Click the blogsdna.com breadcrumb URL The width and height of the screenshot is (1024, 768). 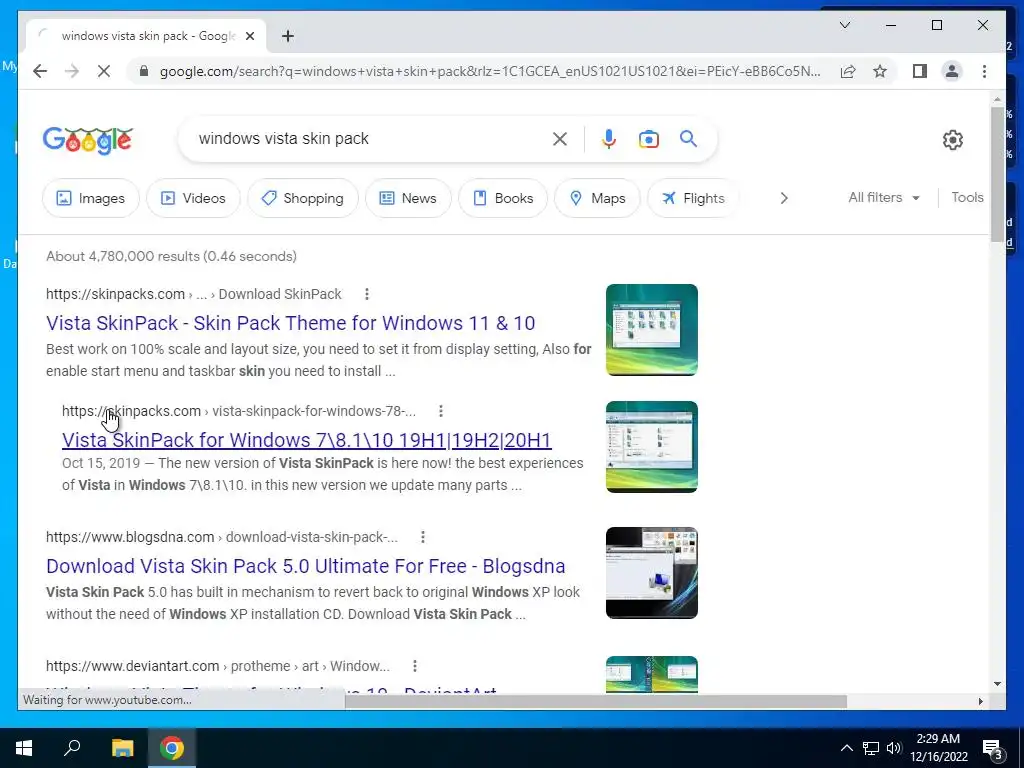pyautogui.click(x=221, y=537)
